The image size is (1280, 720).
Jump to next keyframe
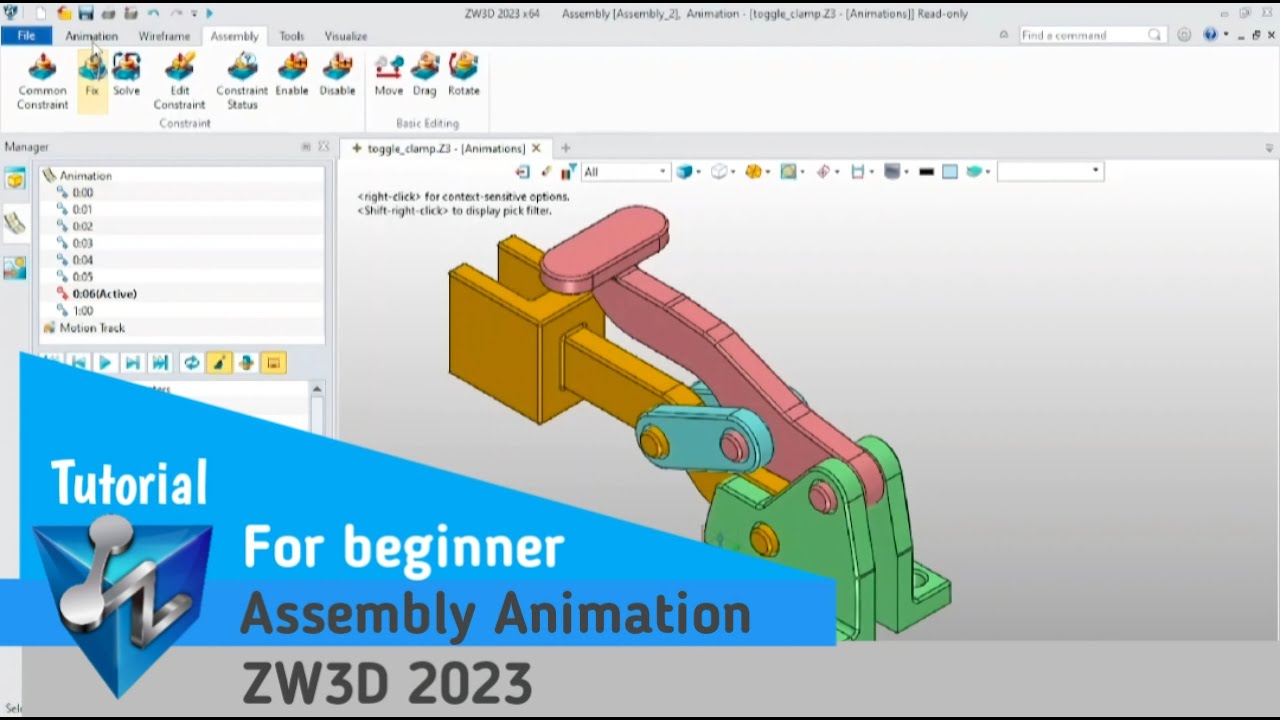coord(132,363)
